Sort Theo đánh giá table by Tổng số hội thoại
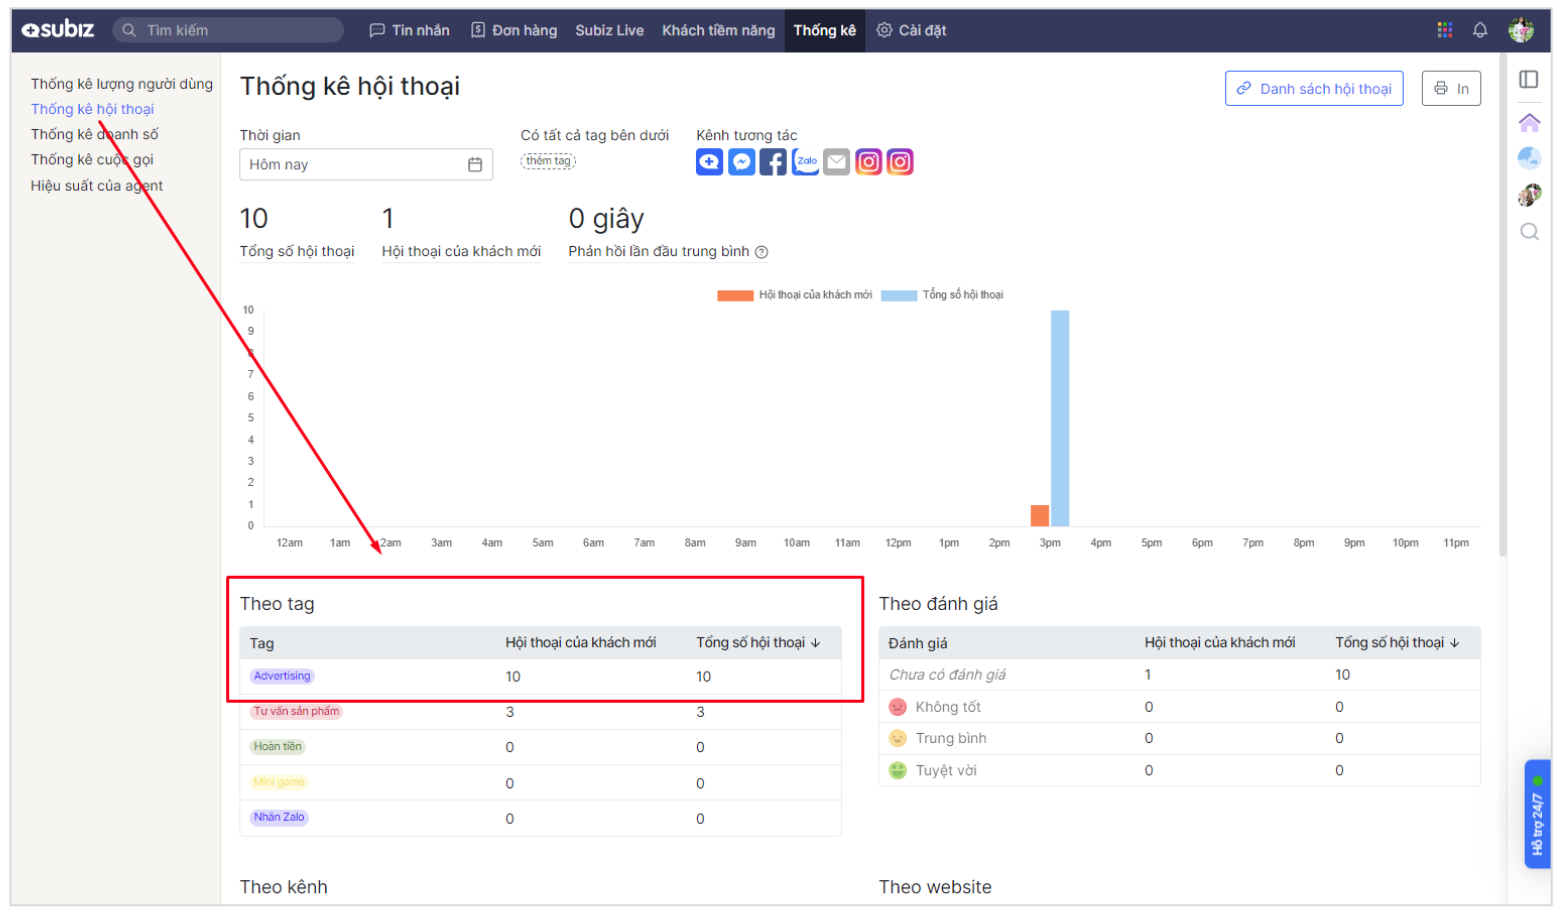This screenshot has width=1559, height=913. 1397,643
